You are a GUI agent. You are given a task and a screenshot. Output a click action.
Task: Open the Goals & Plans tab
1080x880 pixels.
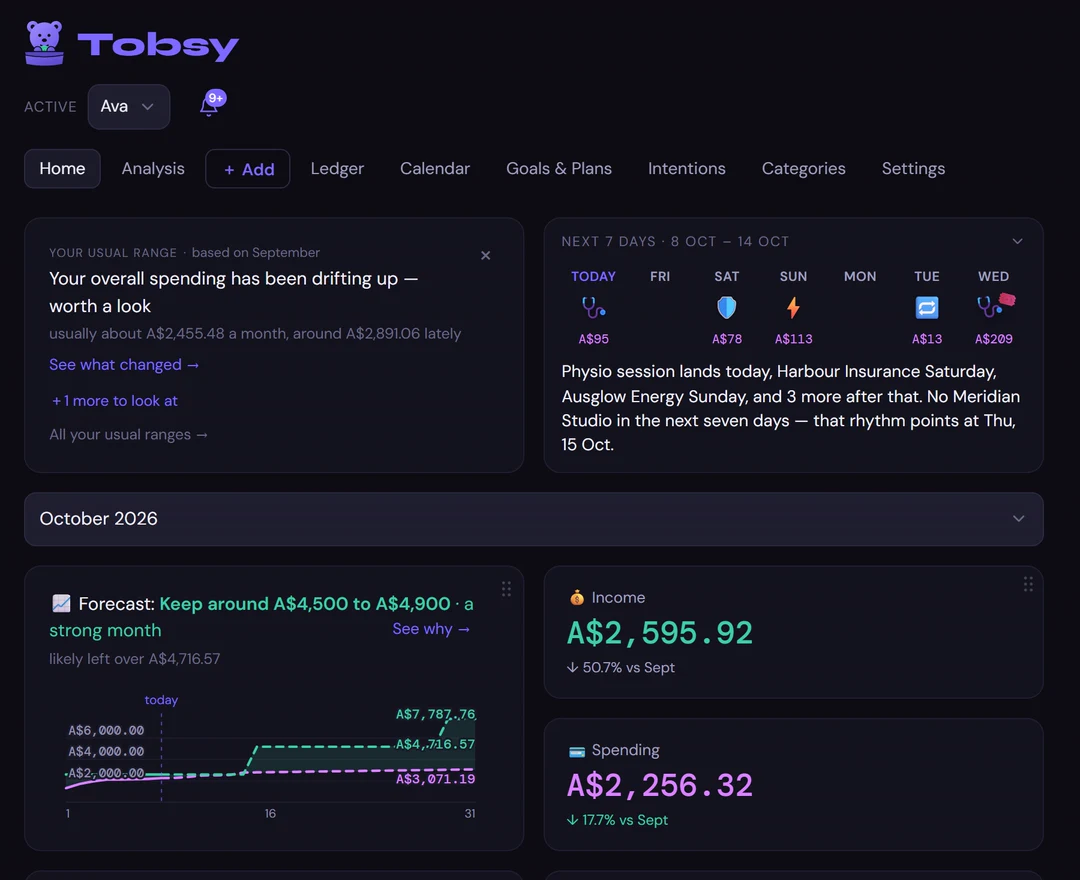tap(559, 169)
